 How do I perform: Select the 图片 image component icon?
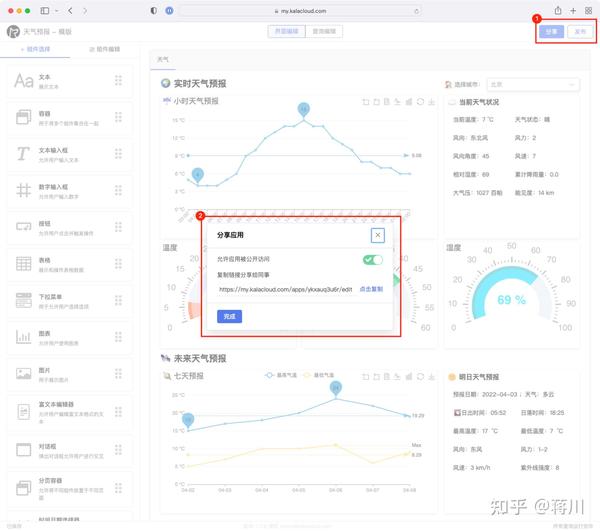point(24,374)
